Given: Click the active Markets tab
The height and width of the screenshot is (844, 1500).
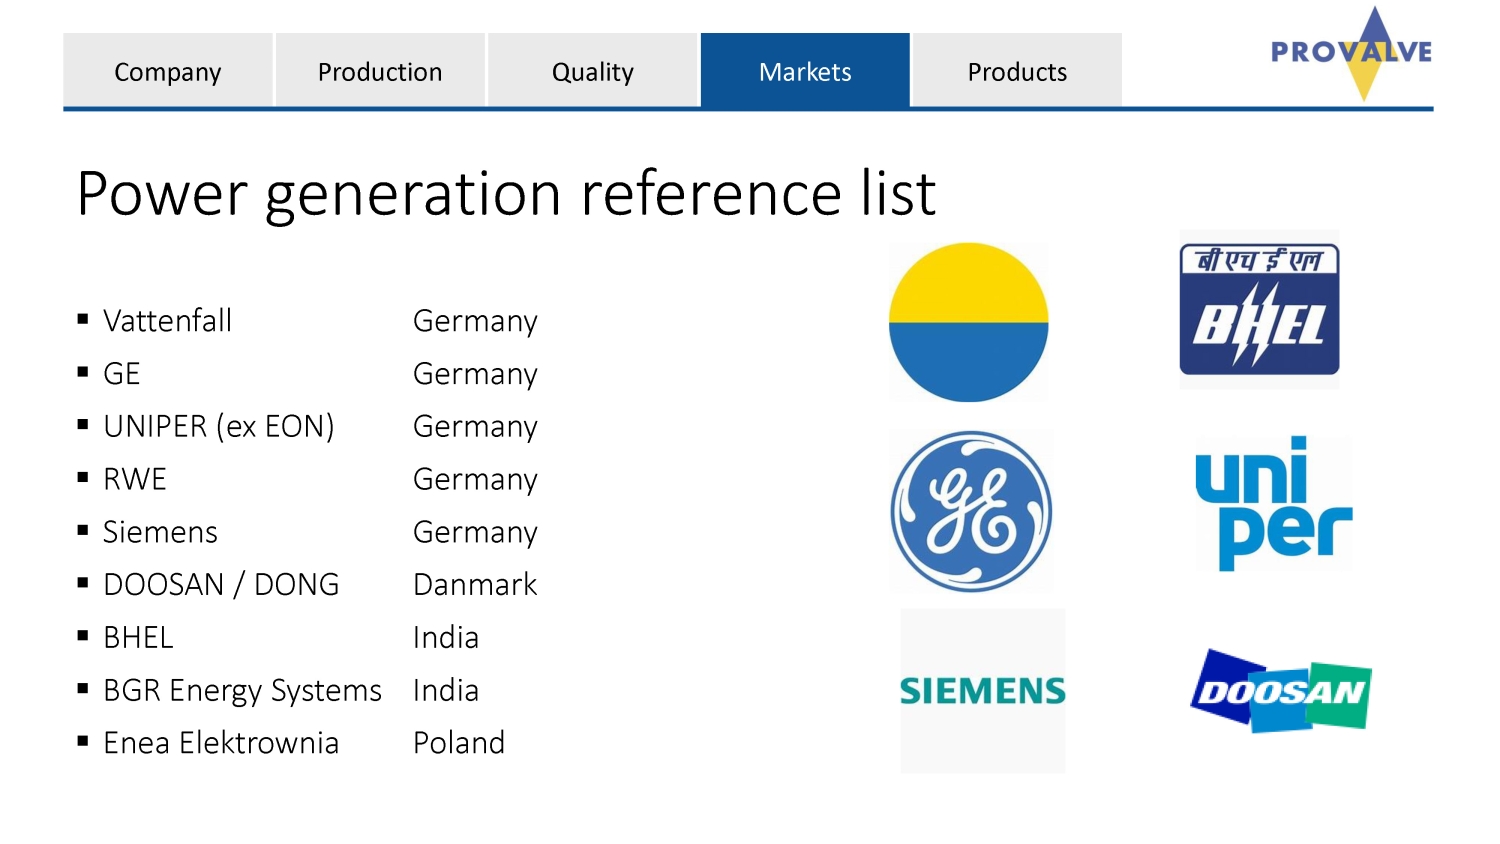Looking at the screenshot, I should [x=805, y=71].
